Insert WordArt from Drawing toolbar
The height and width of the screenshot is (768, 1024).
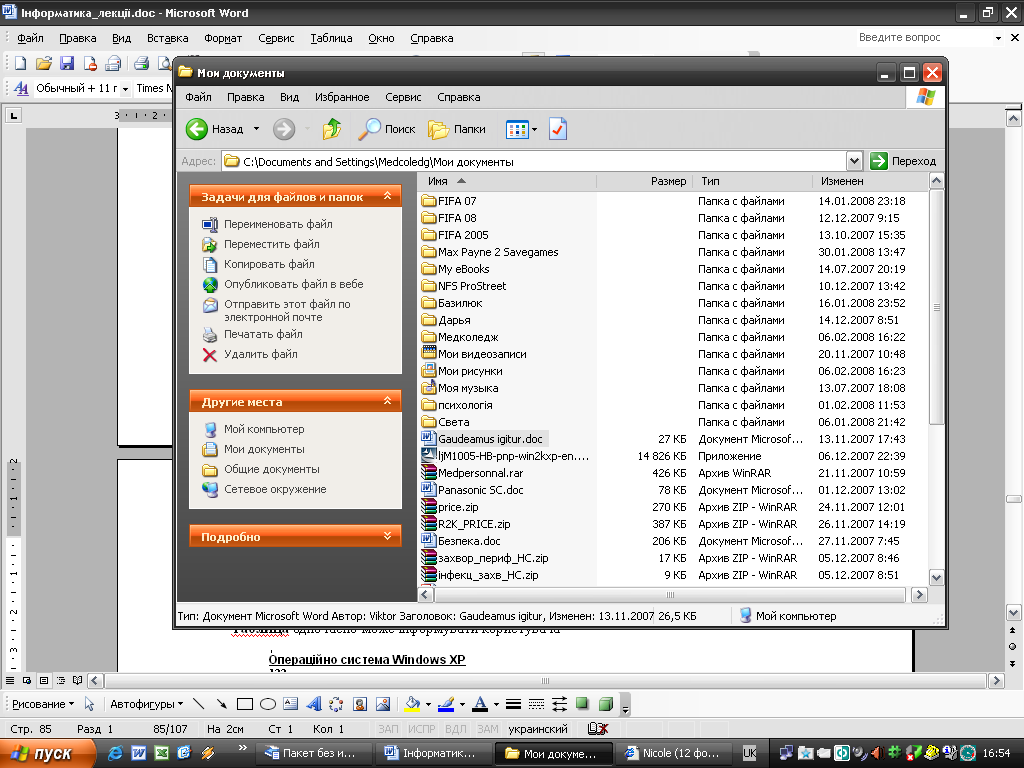click(314, 704)
